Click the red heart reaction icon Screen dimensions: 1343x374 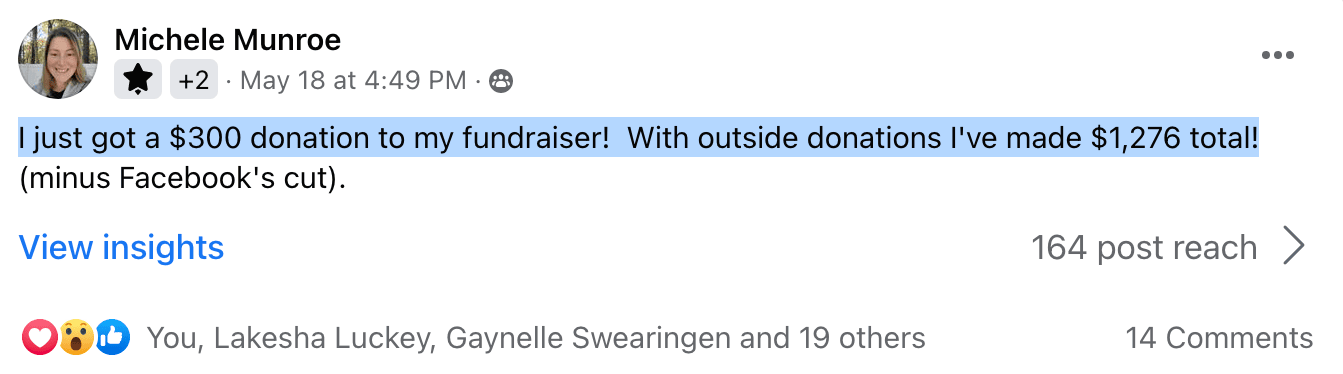pos(39,339)
